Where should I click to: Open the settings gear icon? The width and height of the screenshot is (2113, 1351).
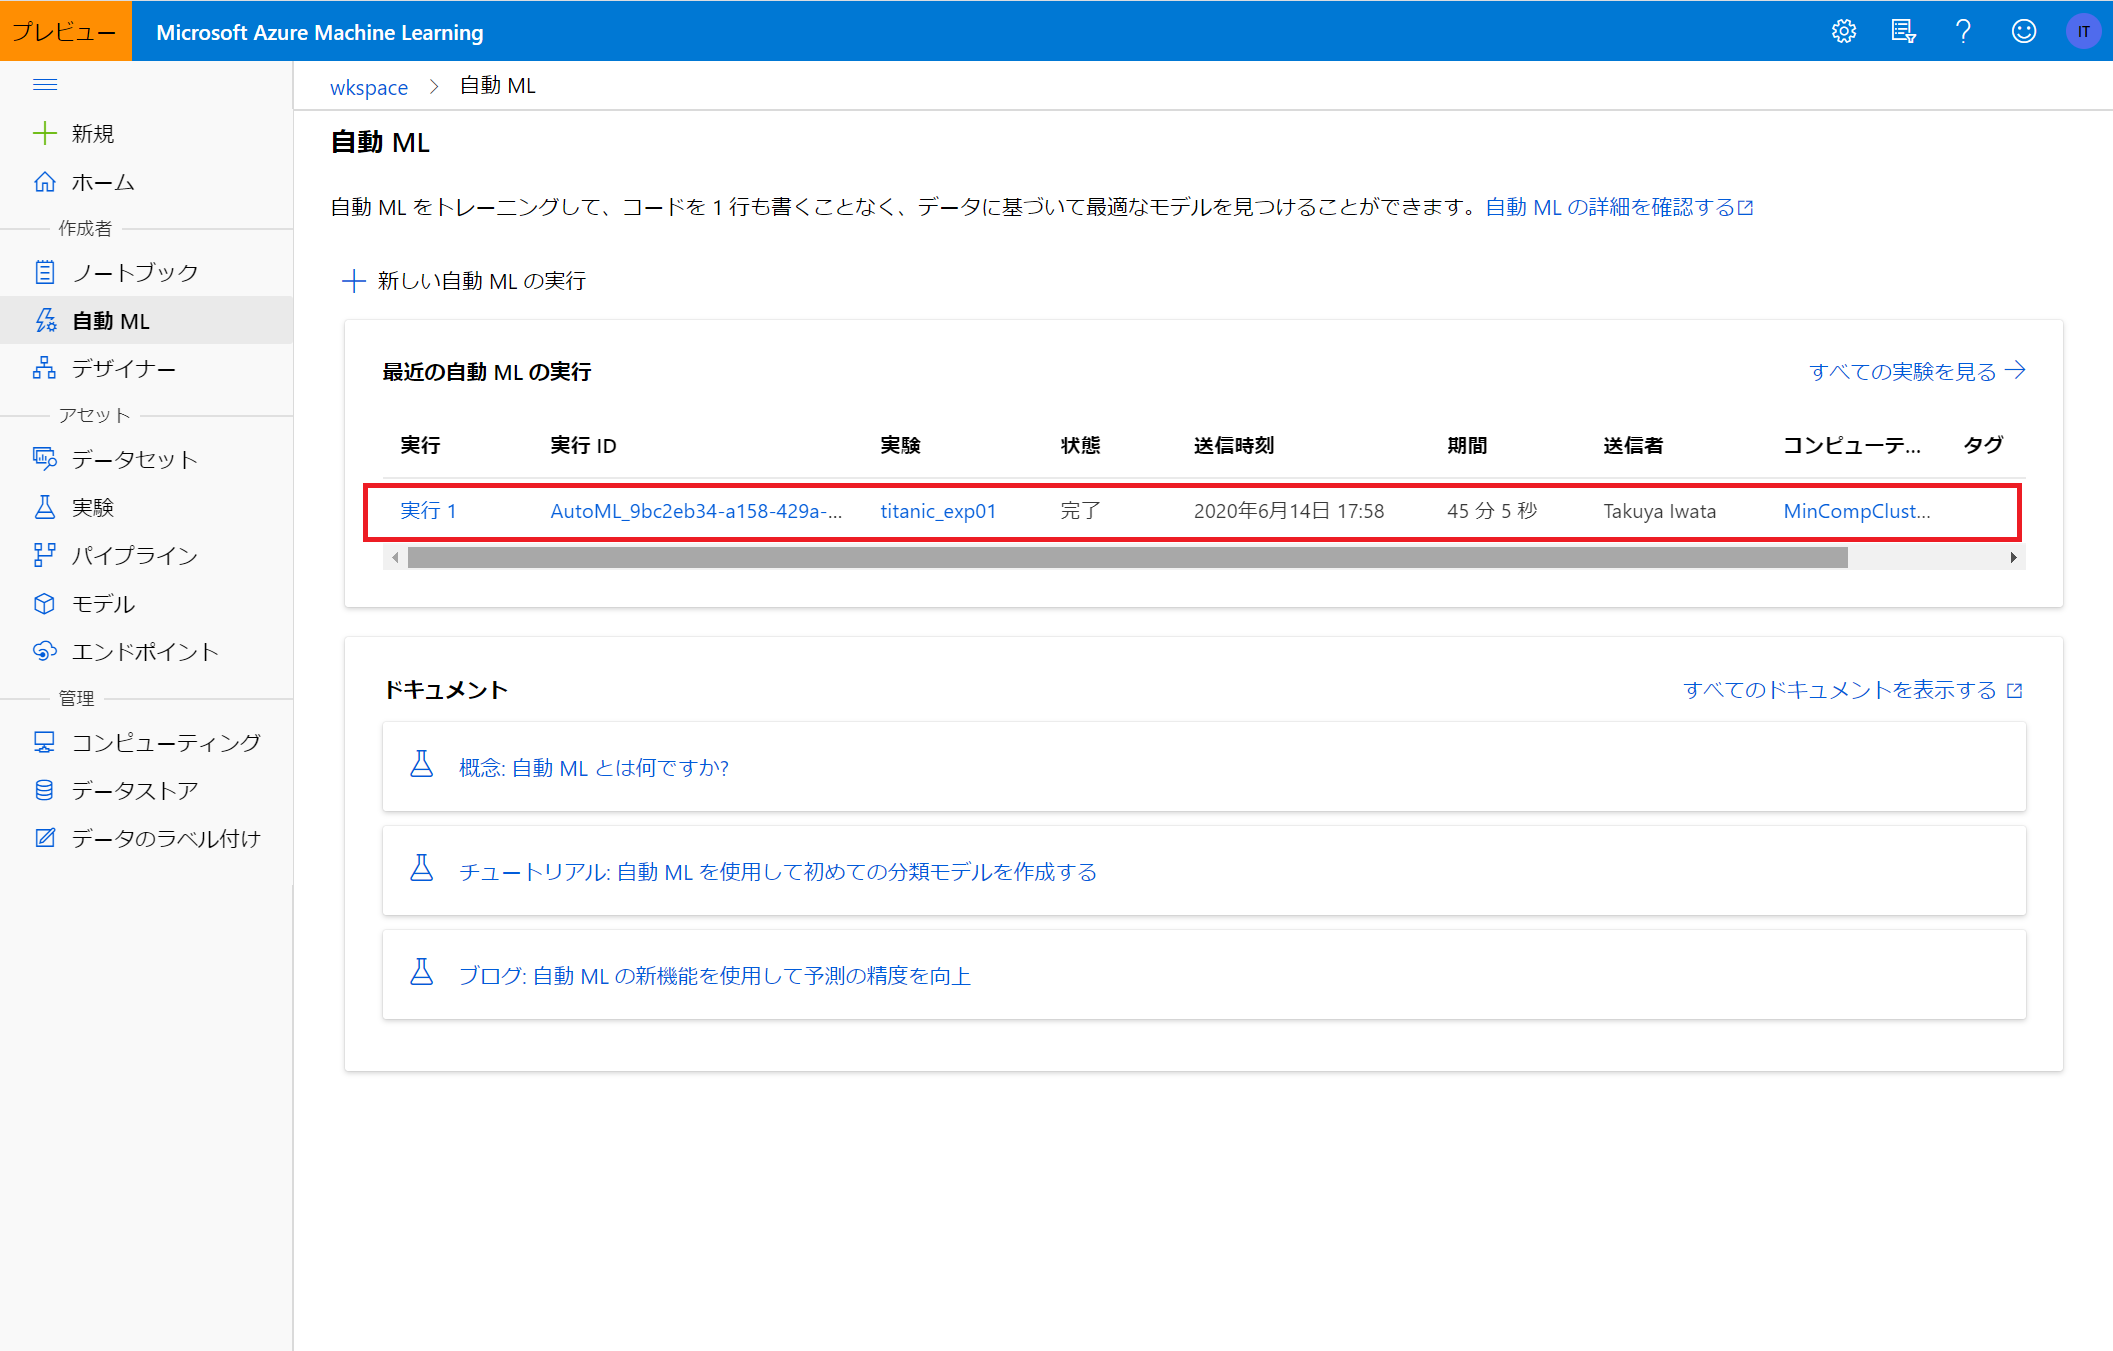point(1843,32)
